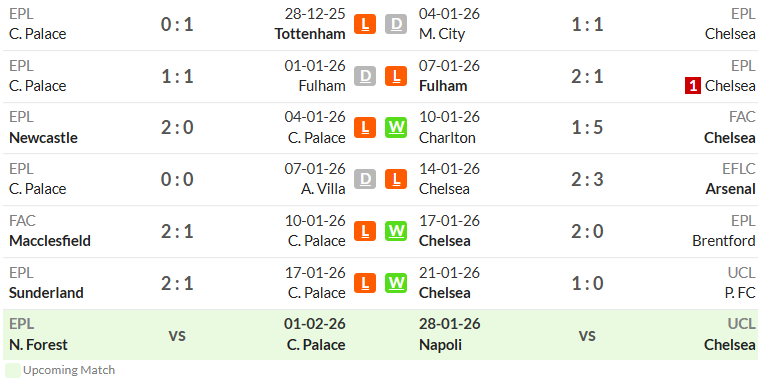
Task: Click the red card indicator beside Chelsea
Action: click(693, 86)
